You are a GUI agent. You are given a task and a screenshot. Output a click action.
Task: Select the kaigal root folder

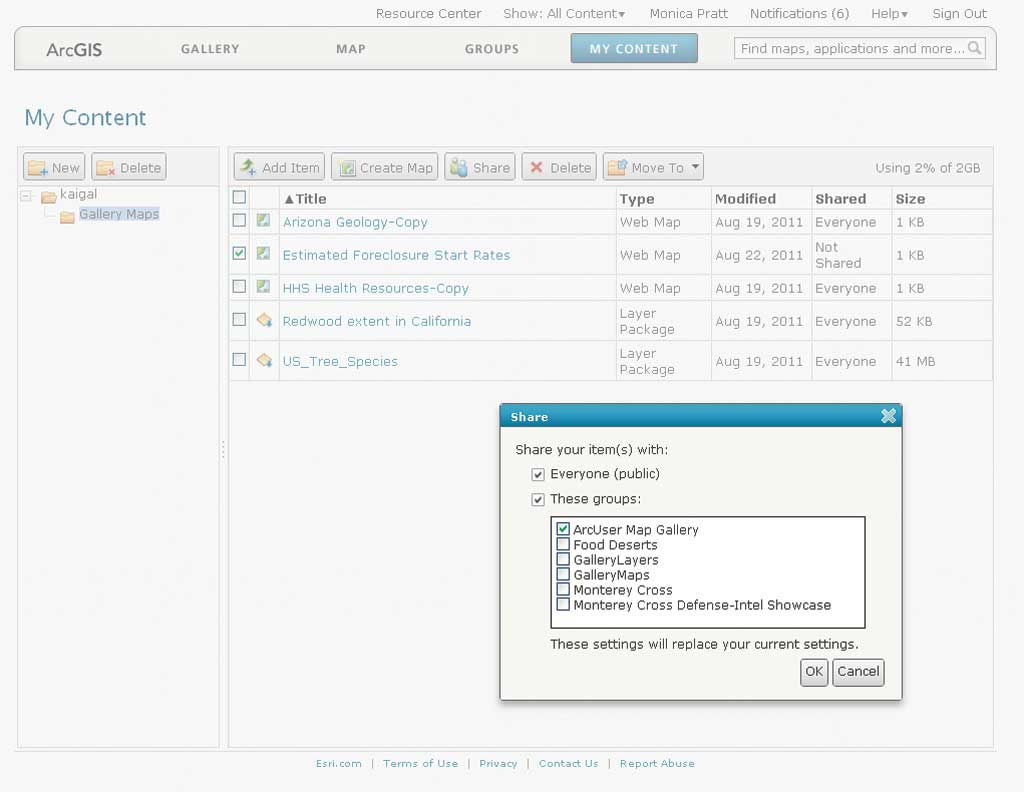point(78,194)
